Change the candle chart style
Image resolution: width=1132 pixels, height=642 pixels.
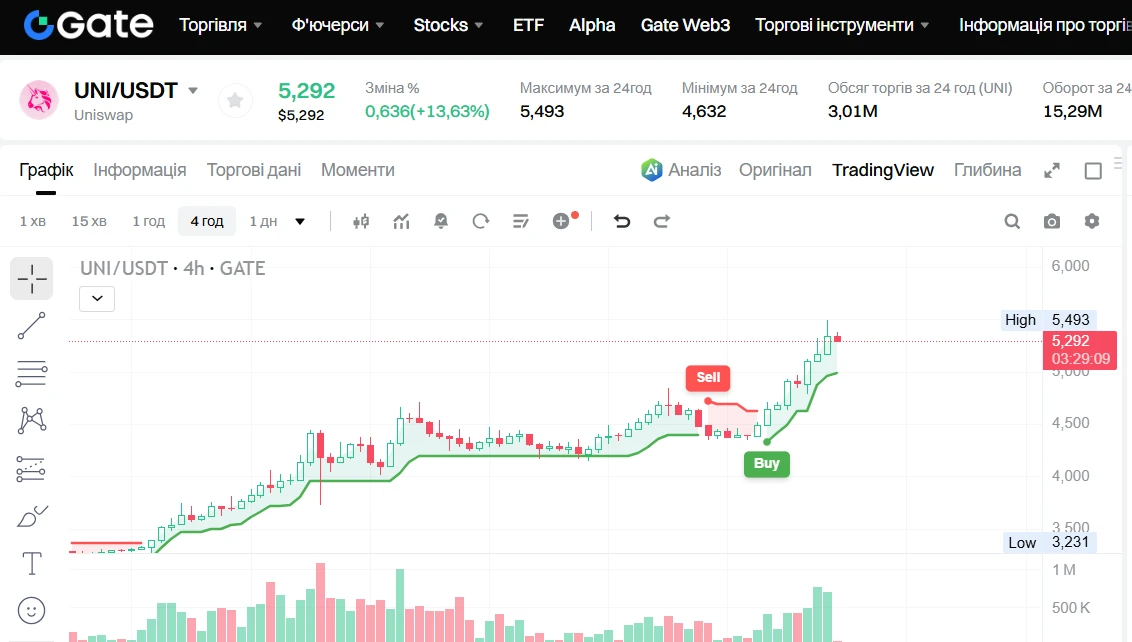pyautogui.click(x=361, y=221)
